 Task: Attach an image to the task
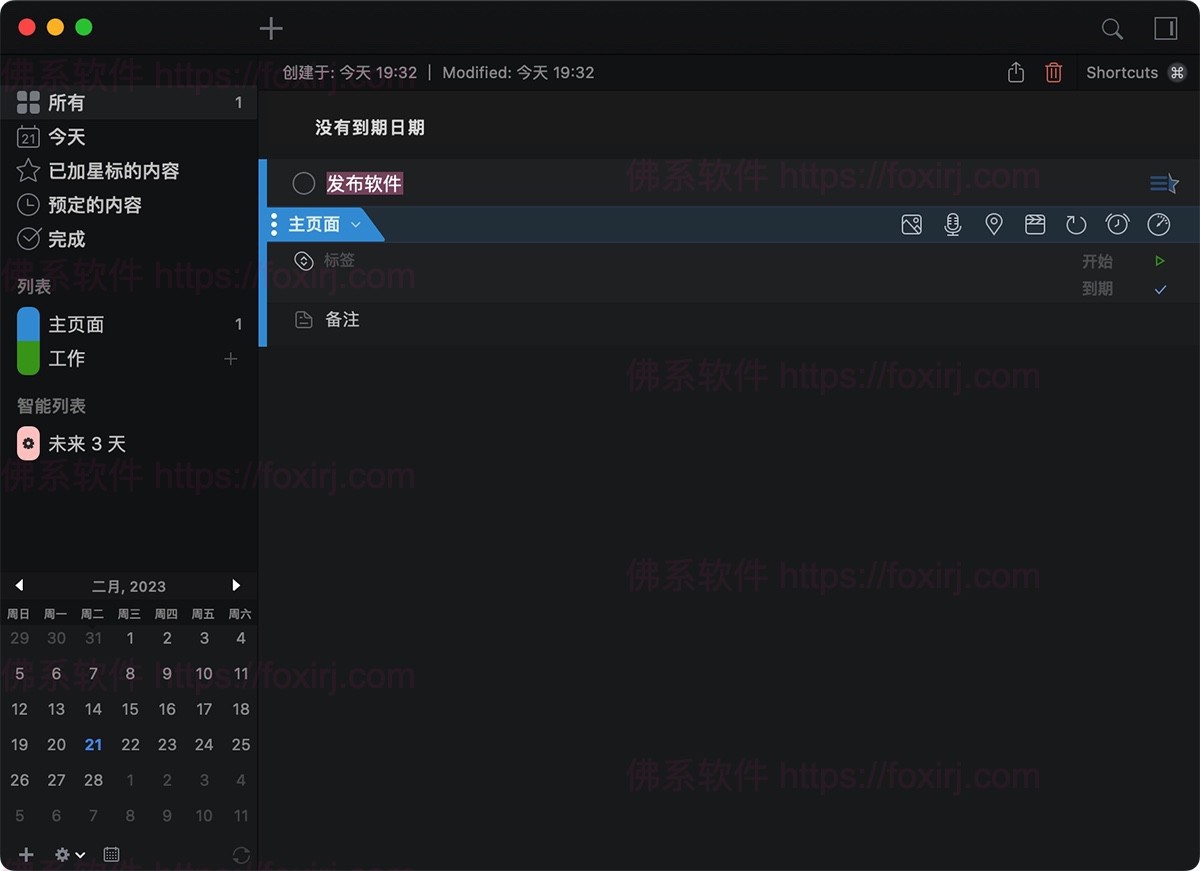pos(911,224)
